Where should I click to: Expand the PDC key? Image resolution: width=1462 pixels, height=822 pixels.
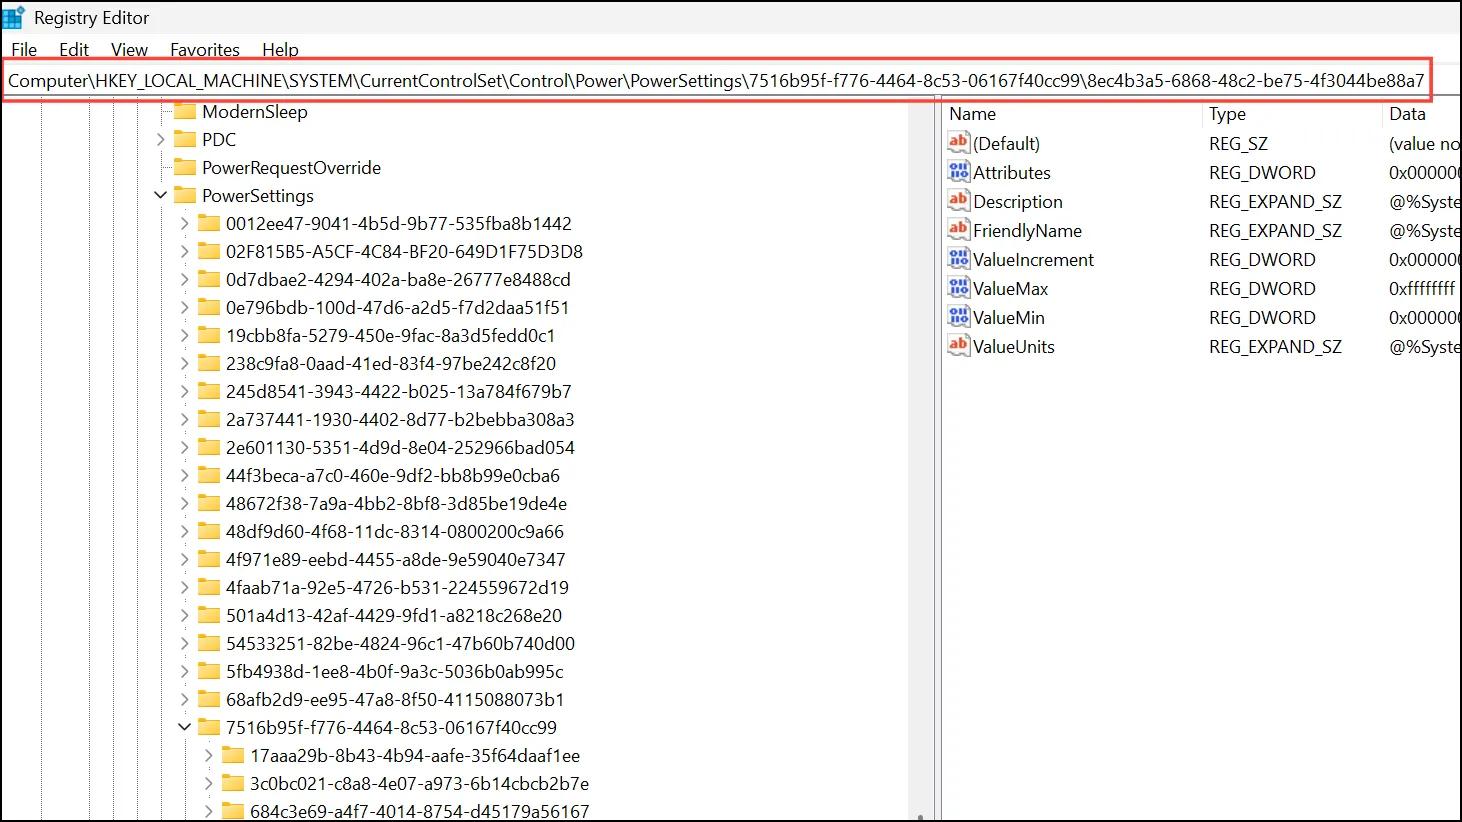[160, 139]
